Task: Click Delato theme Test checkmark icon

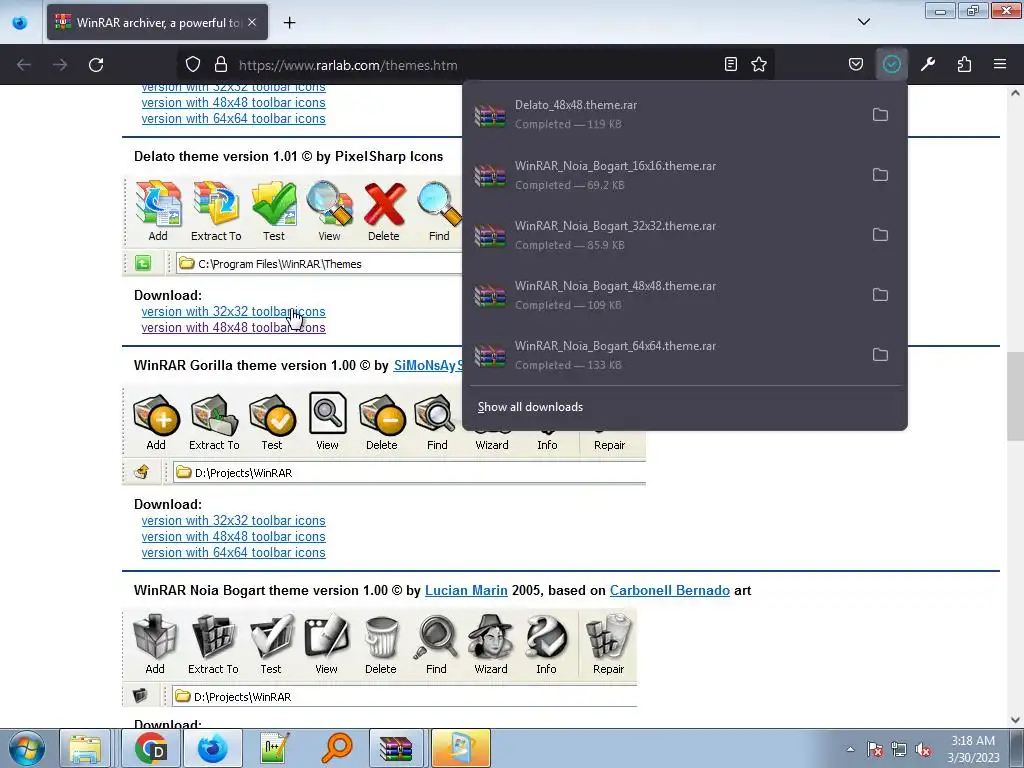Action: [x=274, y=210]
